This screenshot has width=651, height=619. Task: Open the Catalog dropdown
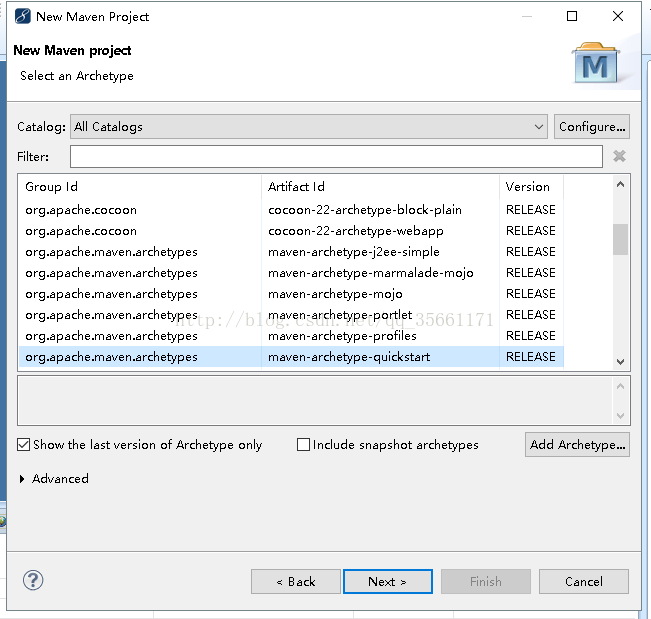pos(309,127)
